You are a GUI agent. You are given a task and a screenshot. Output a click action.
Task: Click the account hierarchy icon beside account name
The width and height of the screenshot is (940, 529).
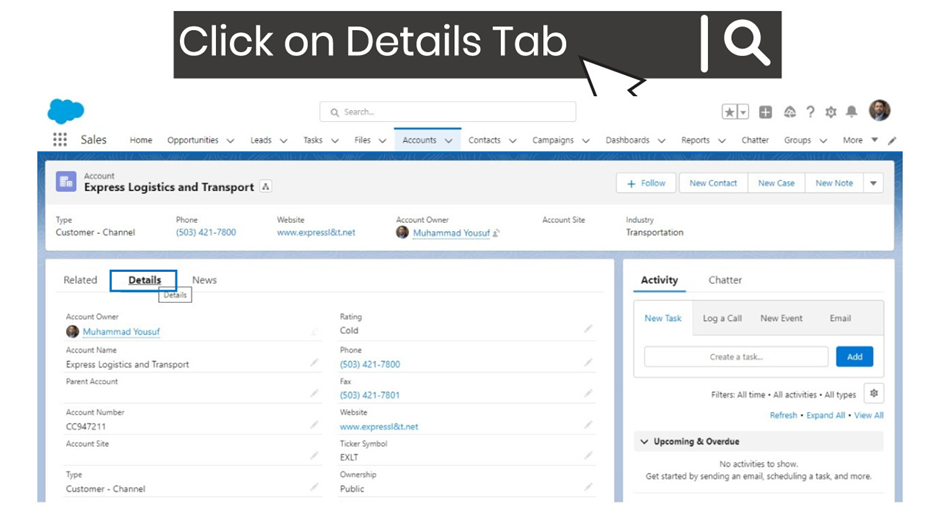tap(266, 187)
